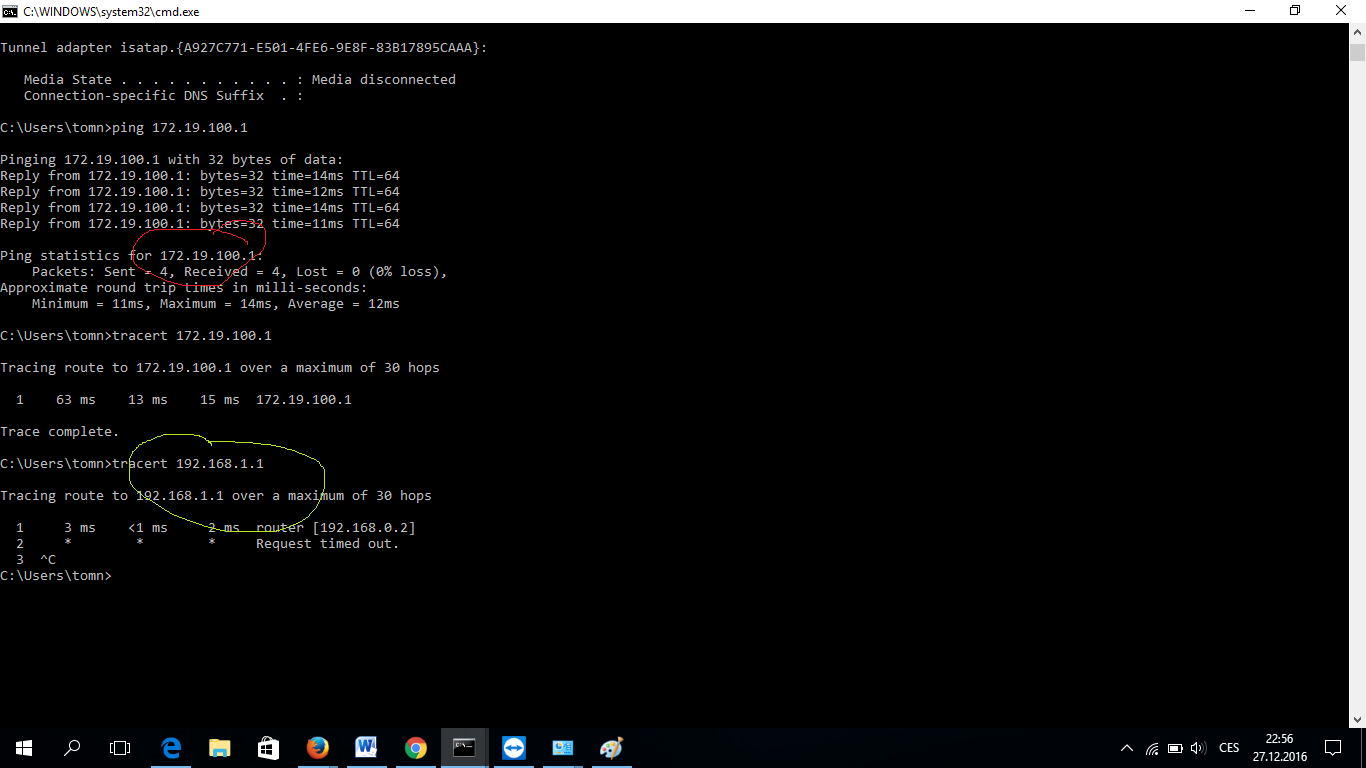The image size is (1366, 768).
Task: Click the 'Media disconnected' text
Action: point(384,80)
